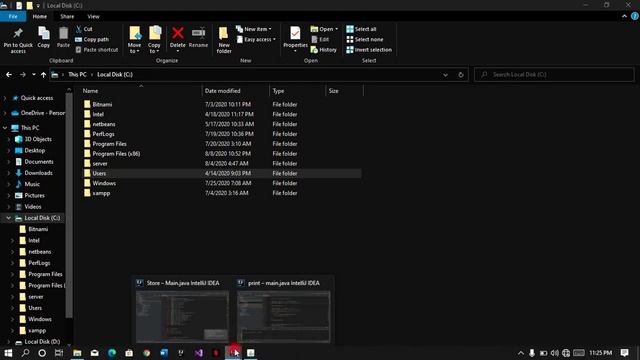Click Select all

pyautogui.click(x=361, y=29)
